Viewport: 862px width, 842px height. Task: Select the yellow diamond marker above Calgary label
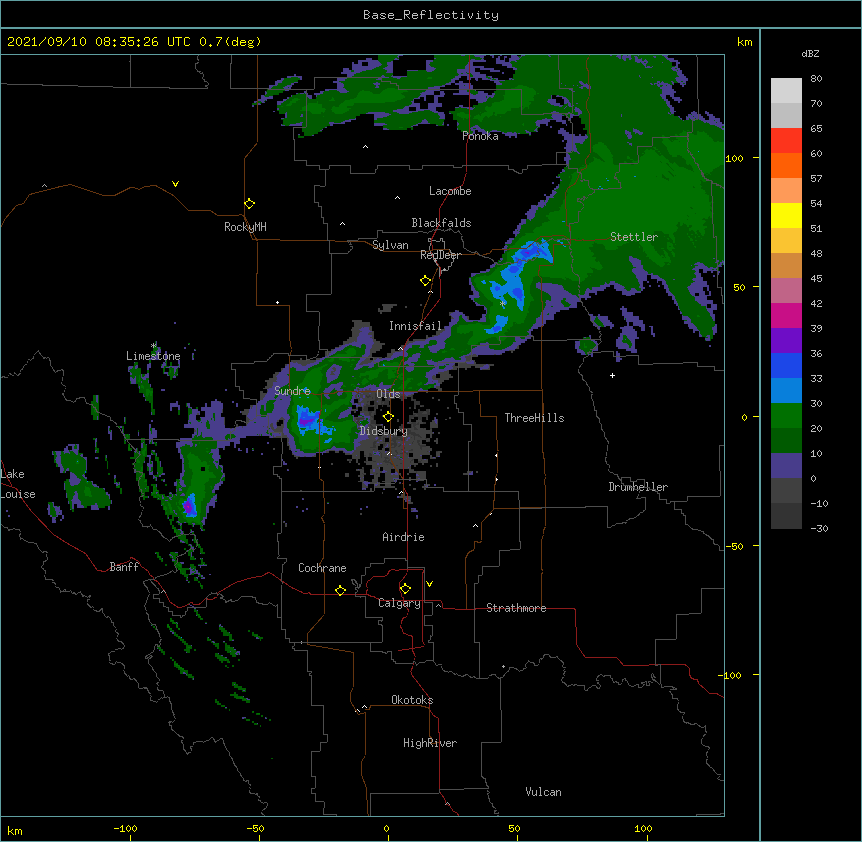coord(405,589)
